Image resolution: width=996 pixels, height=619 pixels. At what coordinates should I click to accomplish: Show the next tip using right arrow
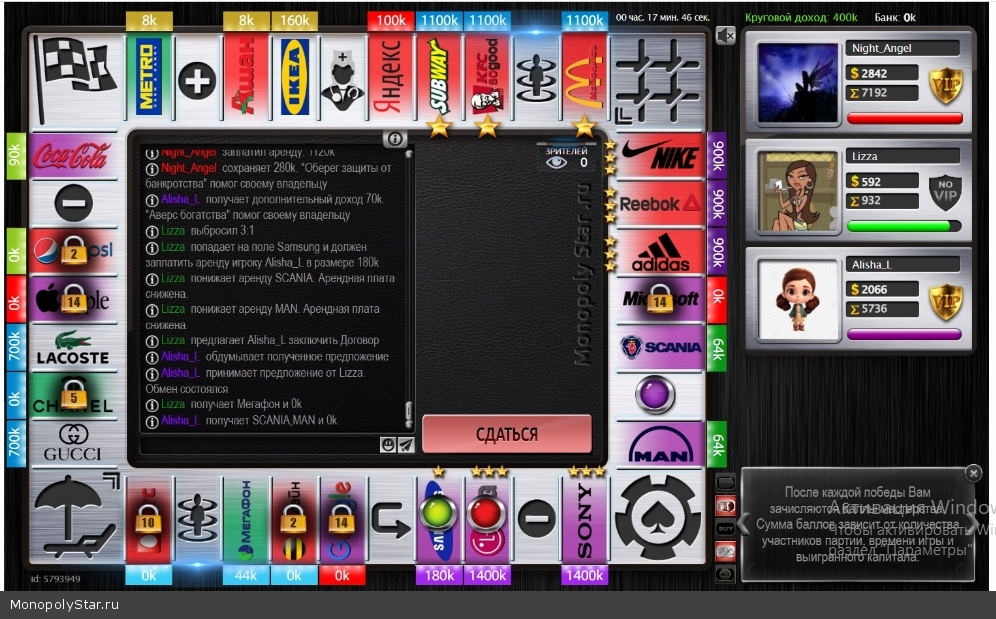click(973, 524)
